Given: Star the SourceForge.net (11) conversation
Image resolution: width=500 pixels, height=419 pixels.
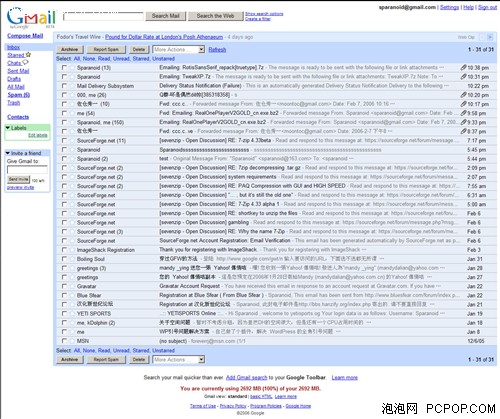Looking at the screenshot, I should [73, 141].
